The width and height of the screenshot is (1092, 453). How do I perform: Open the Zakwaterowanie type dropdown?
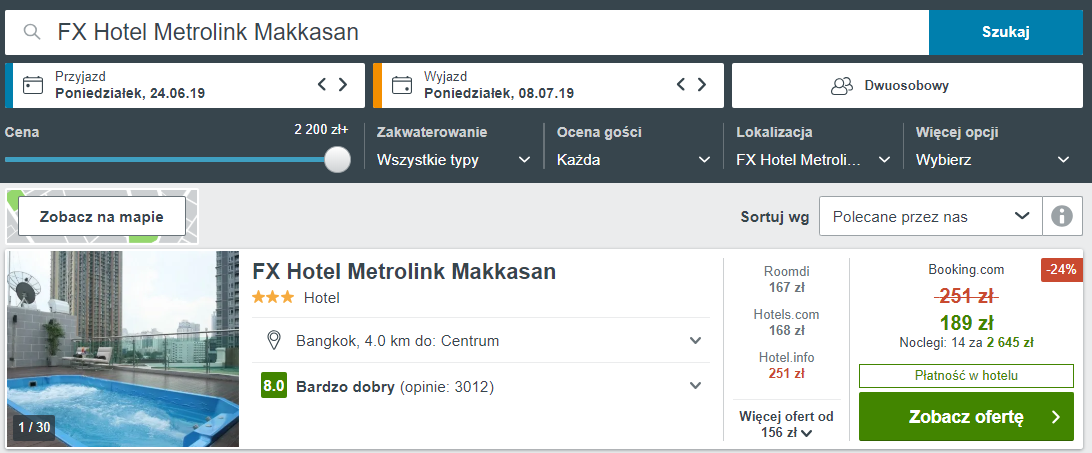(454, 160)
